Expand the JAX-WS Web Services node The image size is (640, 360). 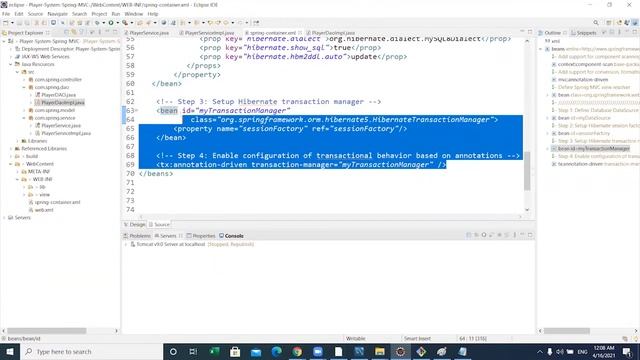tap(11, 57)
